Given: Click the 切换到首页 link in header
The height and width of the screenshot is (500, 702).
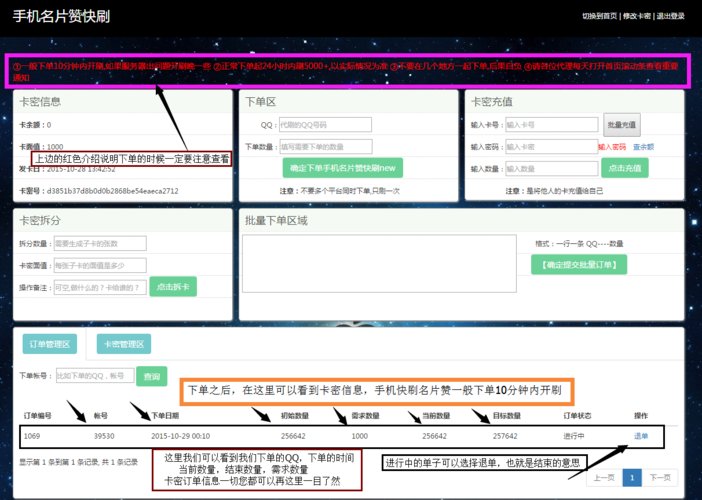Looking at the screenshot, I should tap(599, 16).
